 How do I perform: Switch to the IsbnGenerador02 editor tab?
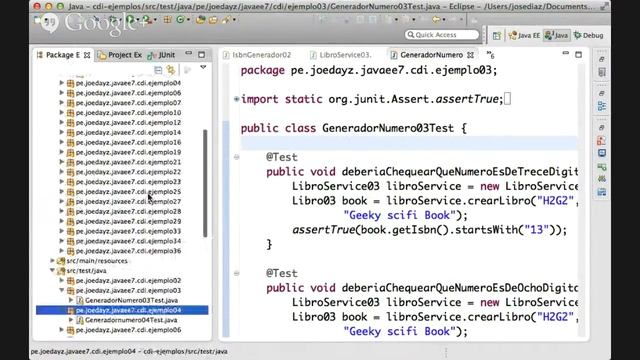258,55
